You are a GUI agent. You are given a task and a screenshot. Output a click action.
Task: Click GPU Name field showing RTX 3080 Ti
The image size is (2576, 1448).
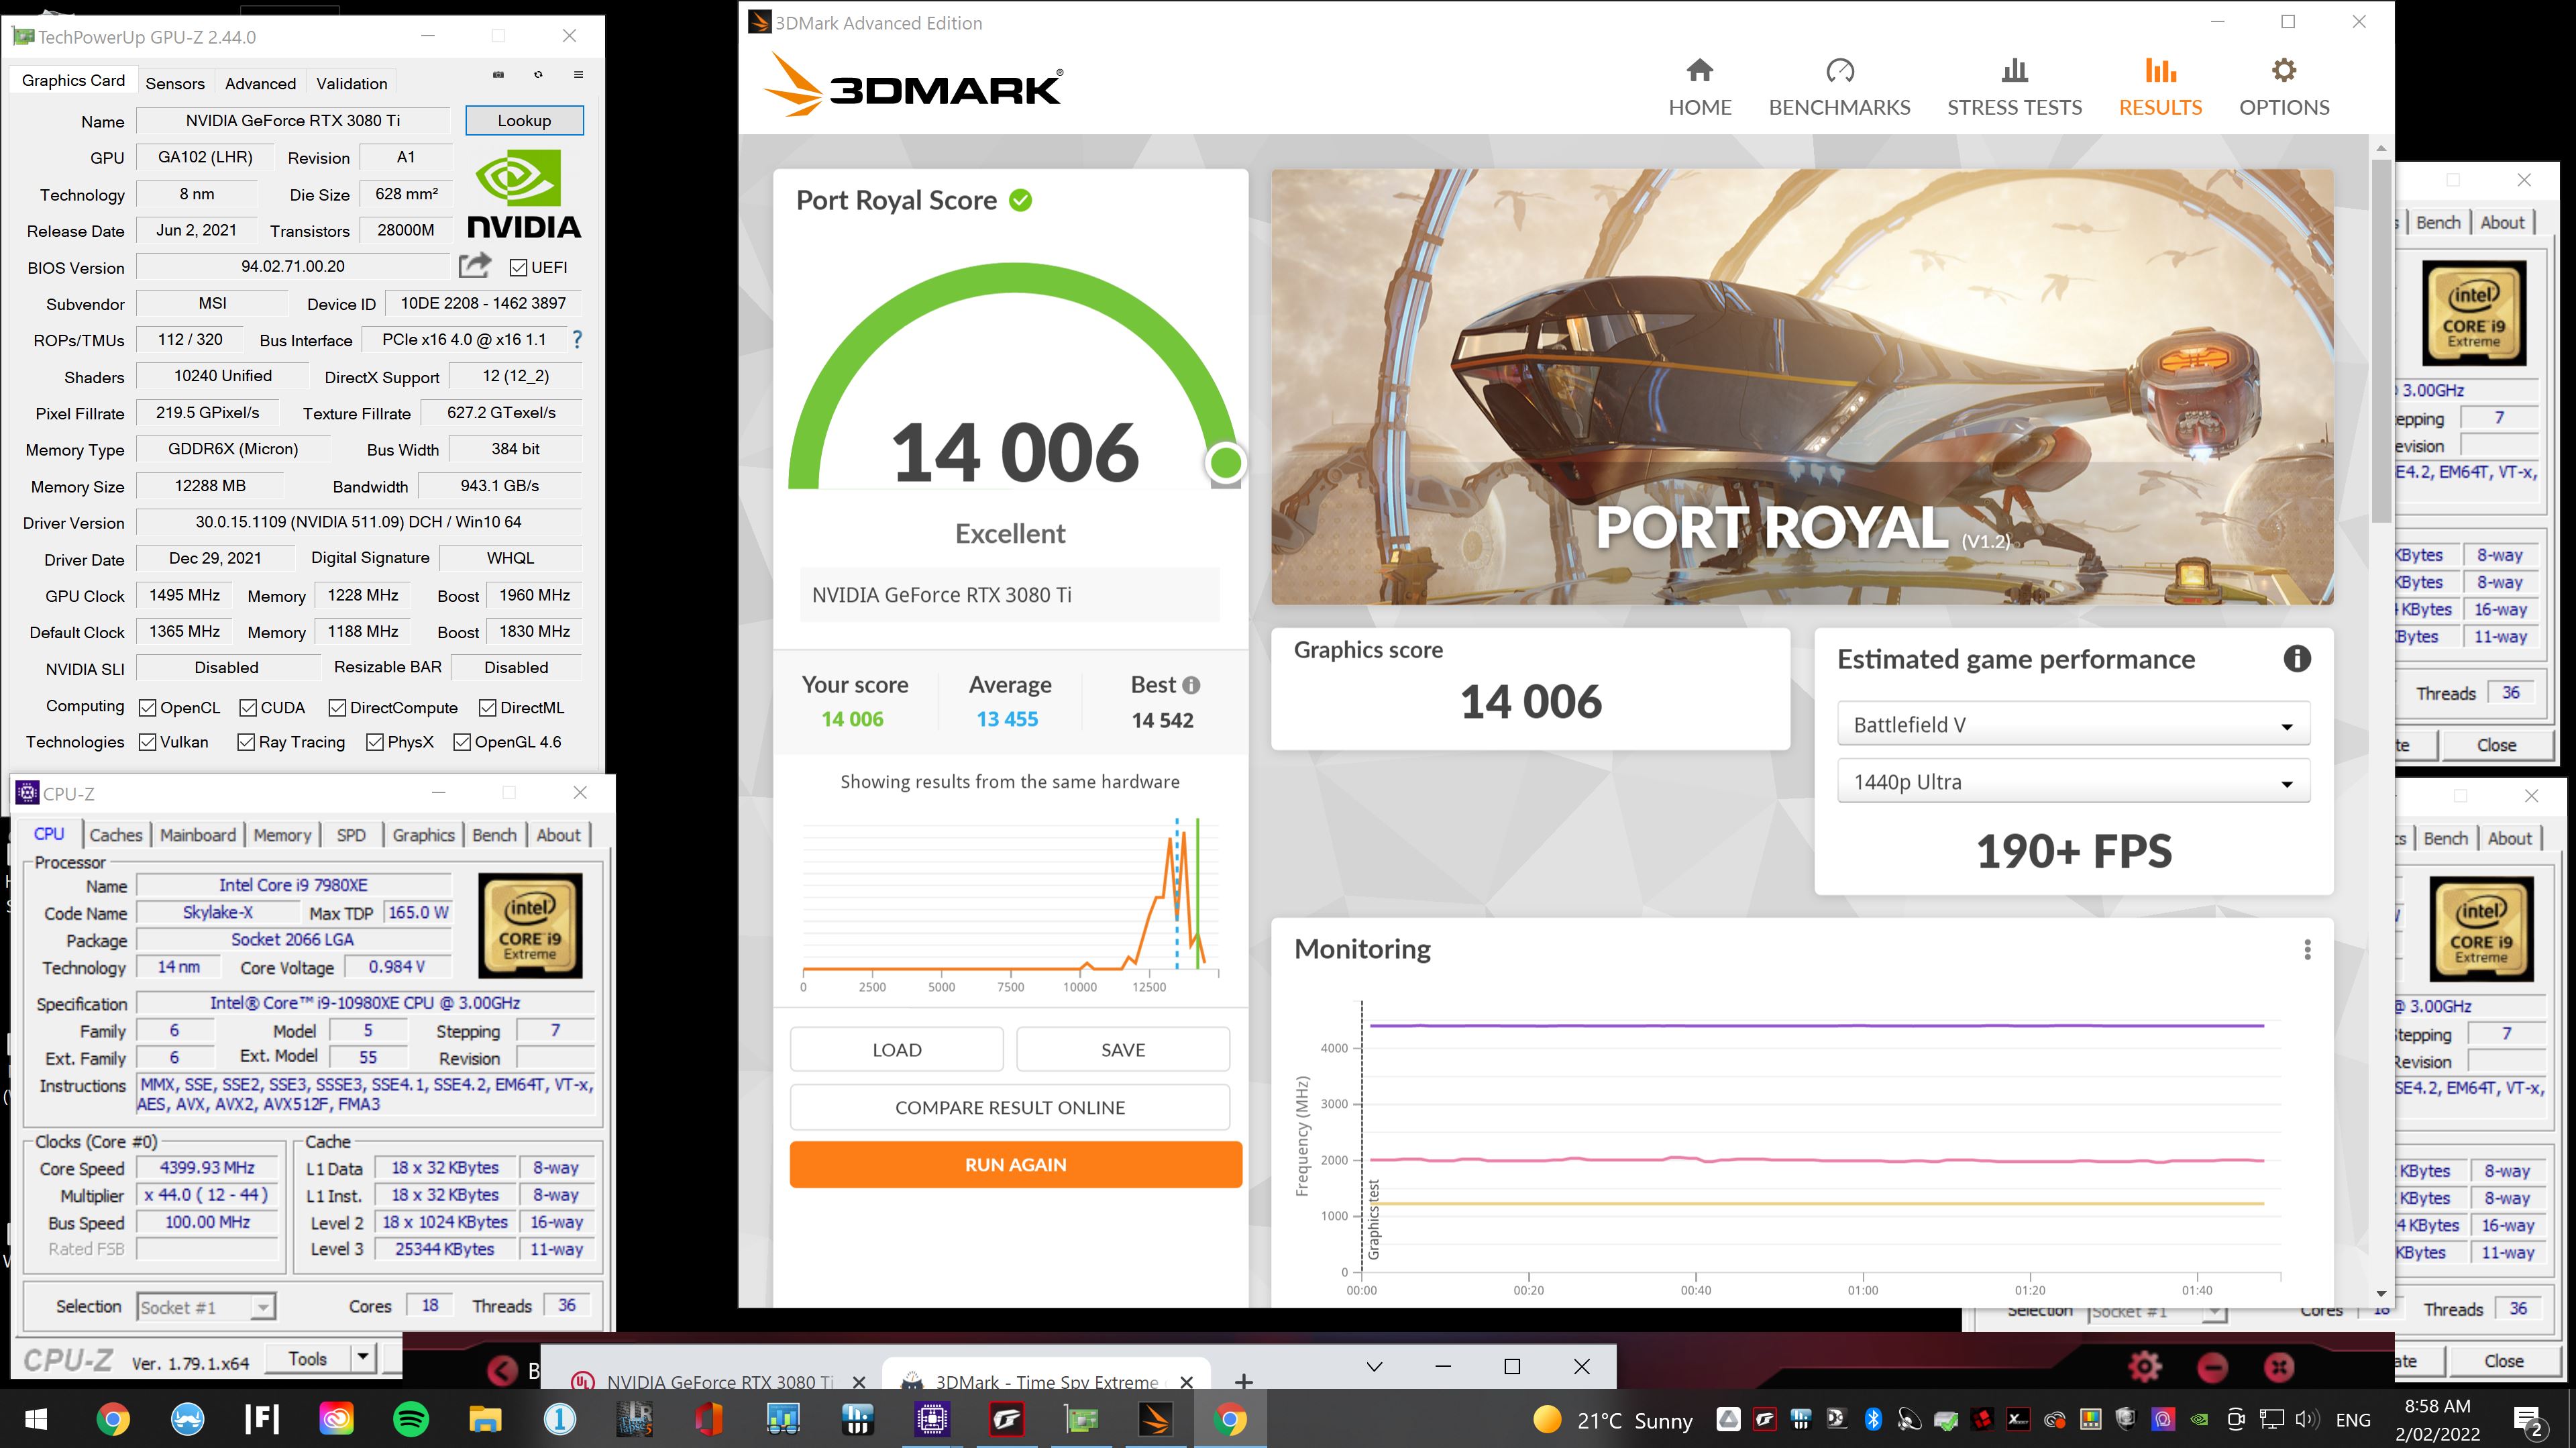(293, 121)
